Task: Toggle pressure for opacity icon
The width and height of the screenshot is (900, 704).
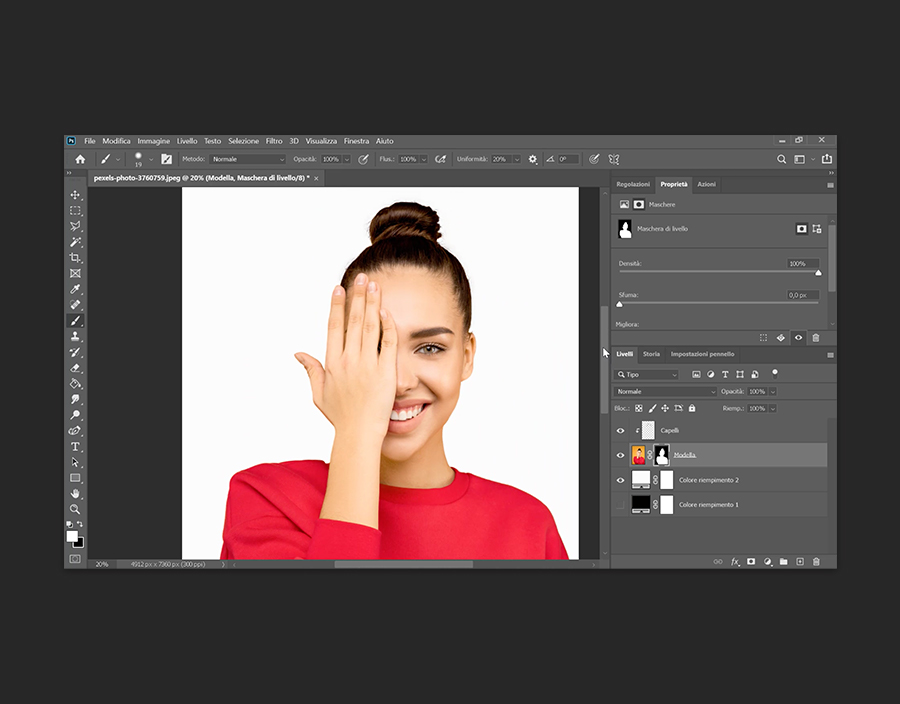Action: click(363, 159)
